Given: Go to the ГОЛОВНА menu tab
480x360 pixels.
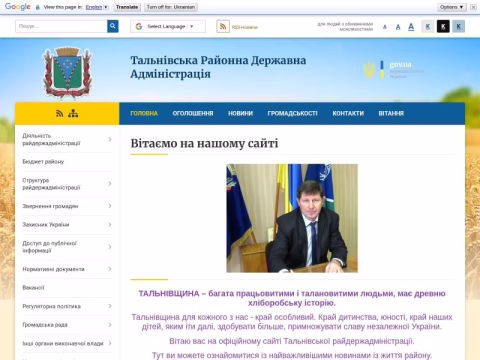Looking at the screenshot, I should [144, 113].
